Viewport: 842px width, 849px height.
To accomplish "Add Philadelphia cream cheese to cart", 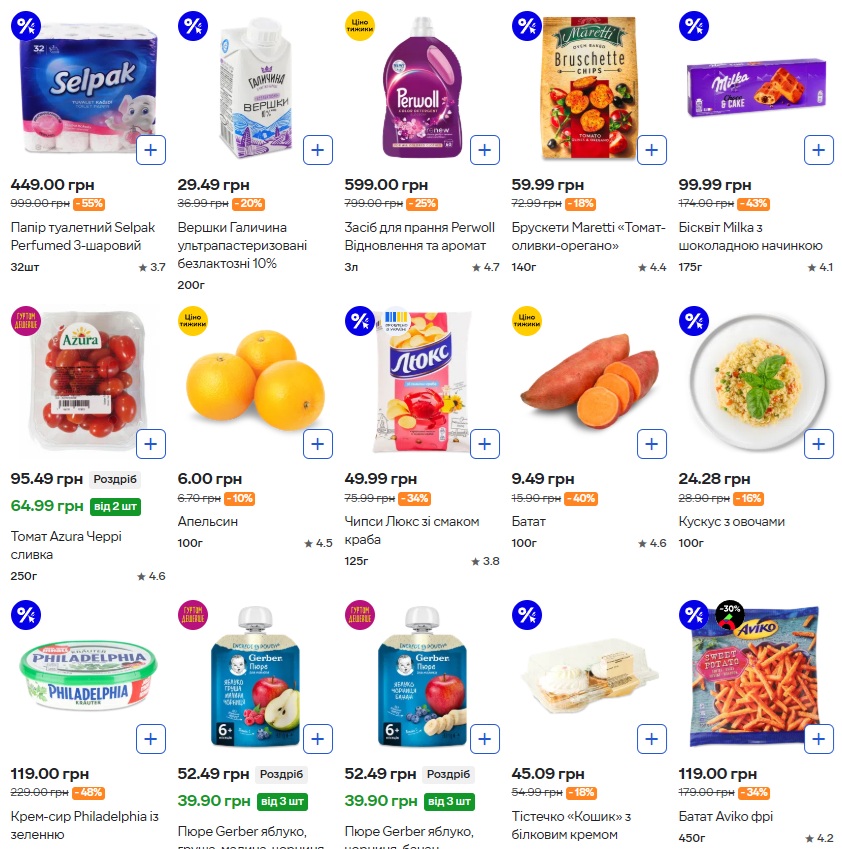I will click(150, 739).
